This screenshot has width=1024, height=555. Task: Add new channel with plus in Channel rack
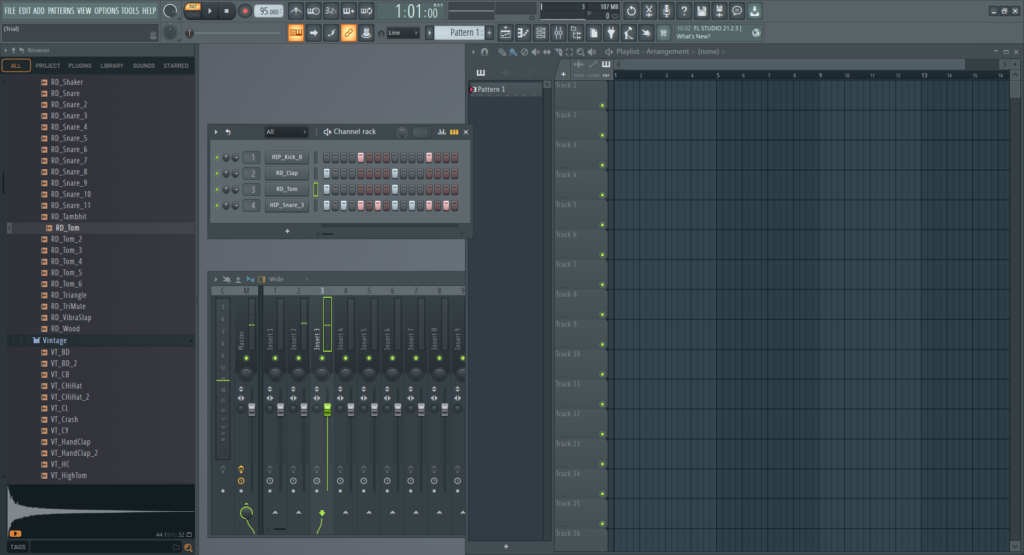[x=287, y=231]
